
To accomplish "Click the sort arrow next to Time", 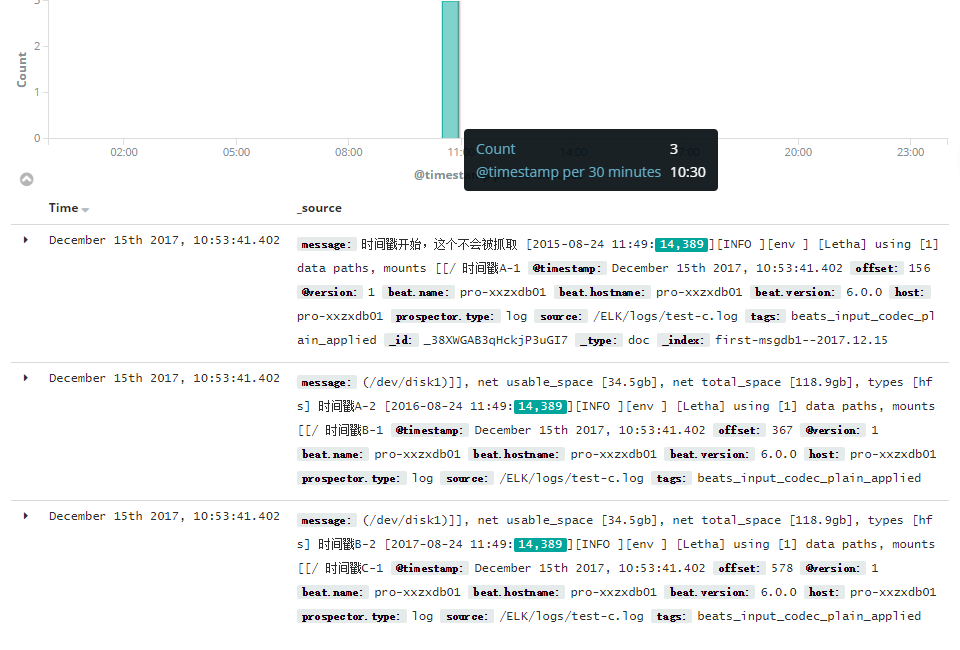I will pyautogui.click(x=85, y=210).
